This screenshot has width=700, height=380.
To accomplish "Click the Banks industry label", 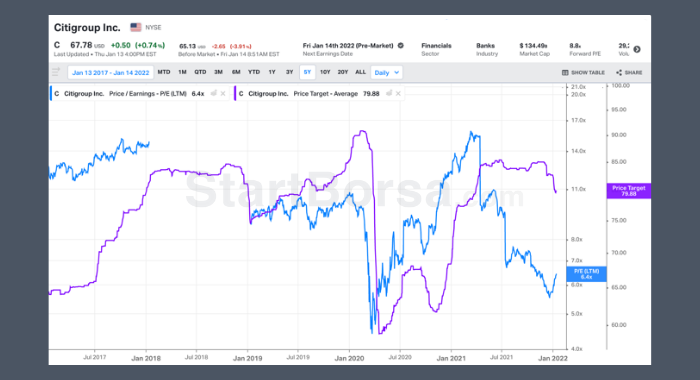I will (x=485, y=46).
